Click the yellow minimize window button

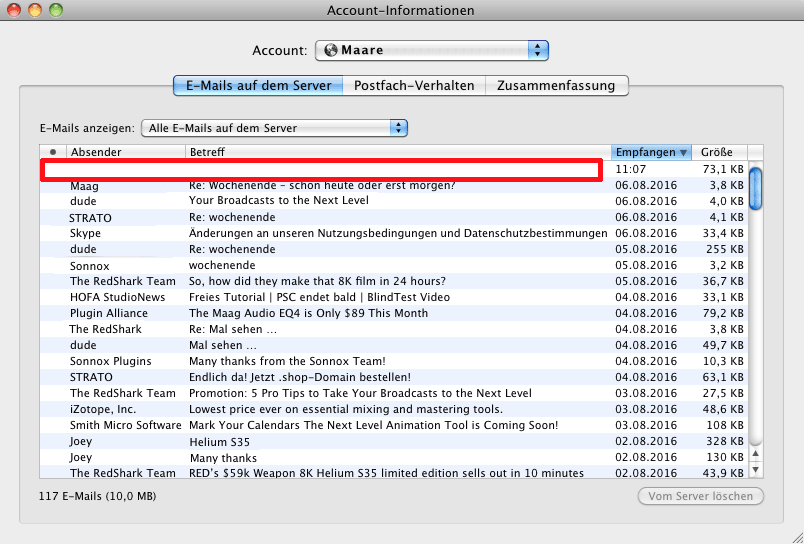coord(35,10)
